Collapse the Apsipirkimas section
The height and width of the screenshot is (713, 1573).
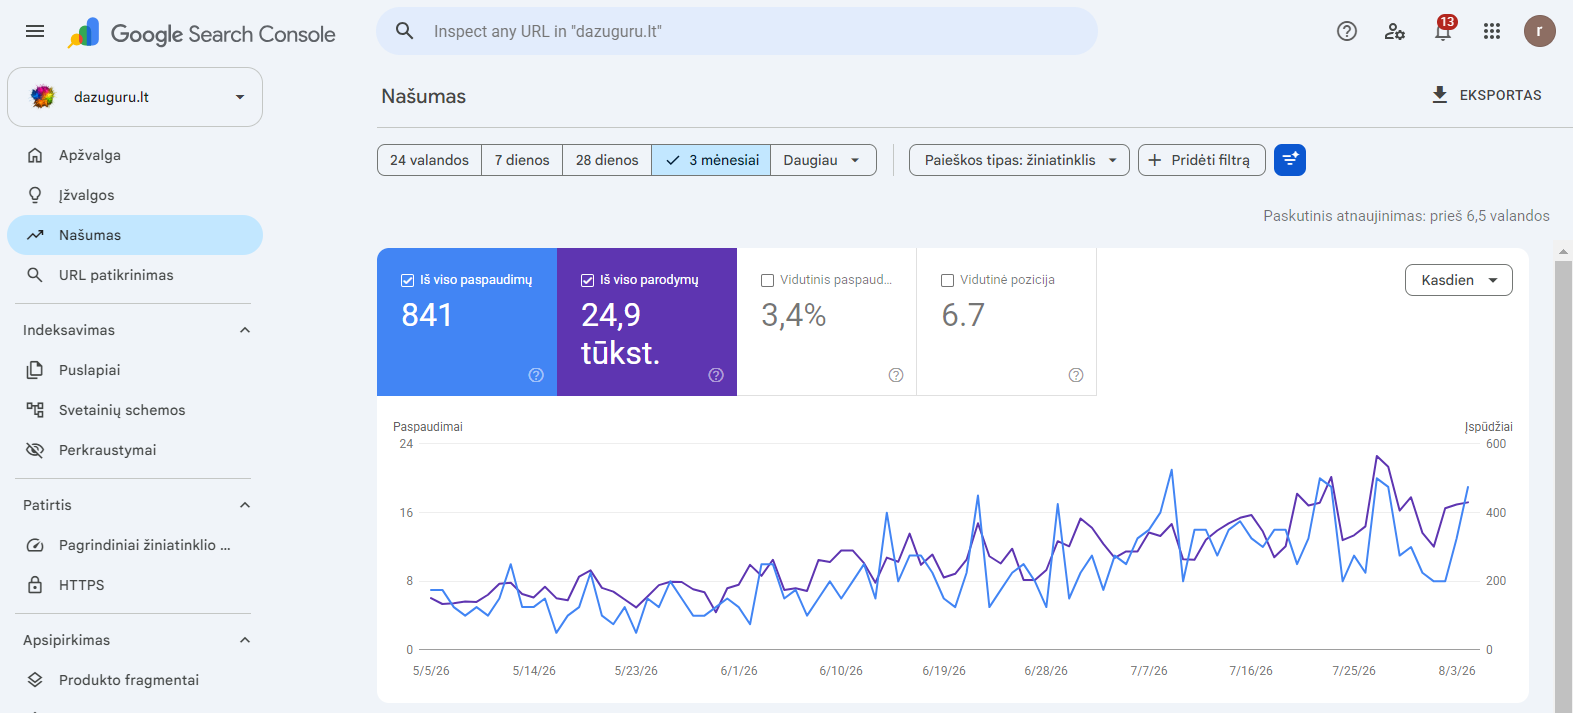245,640
